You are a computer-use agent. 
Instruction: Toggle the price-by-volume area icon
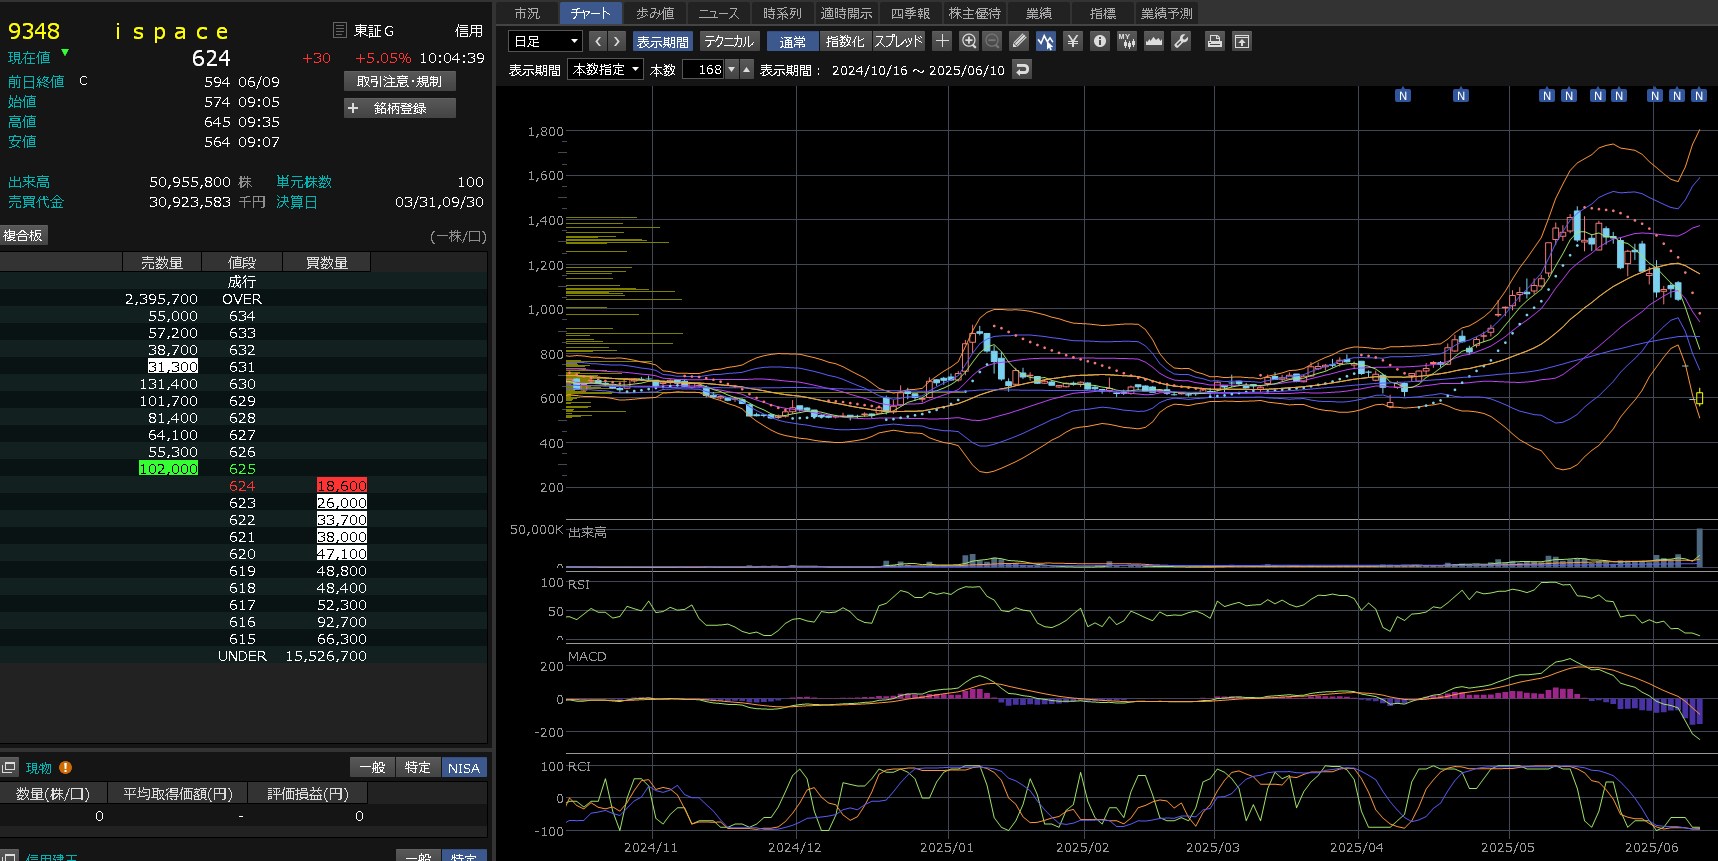coord(1154,41)
